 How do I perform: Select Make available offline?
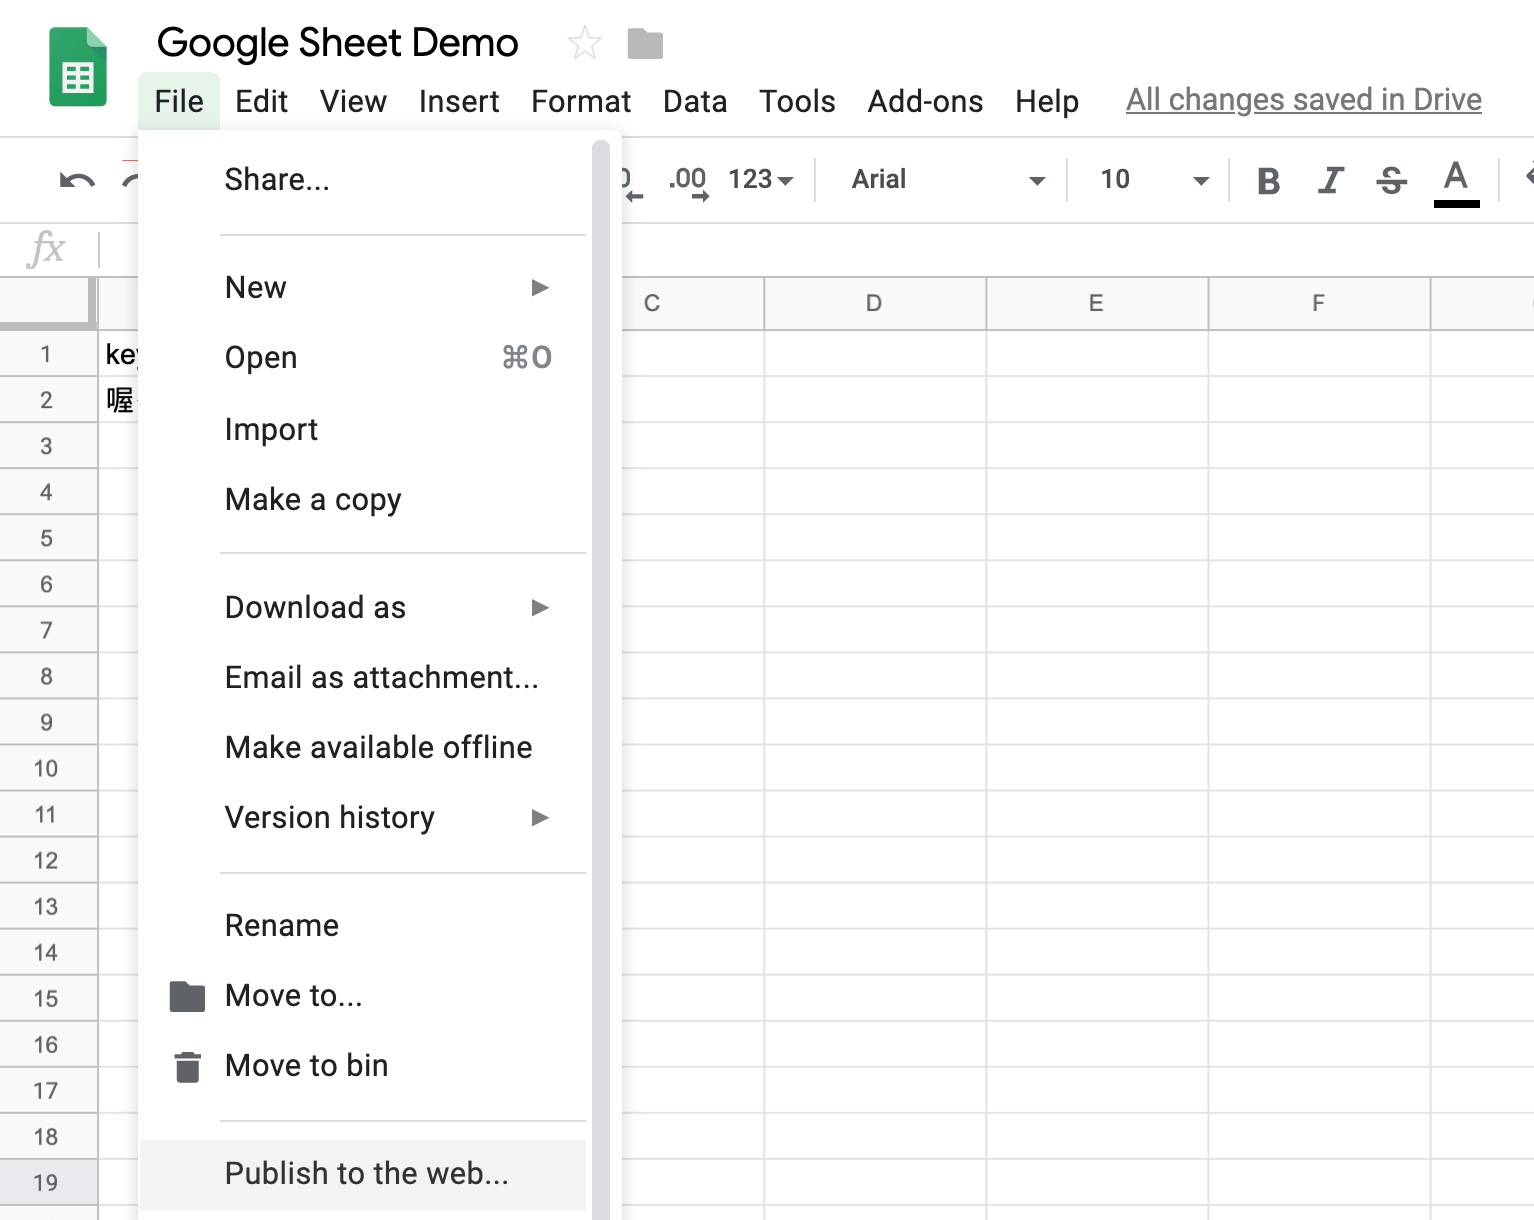point(362,748)
